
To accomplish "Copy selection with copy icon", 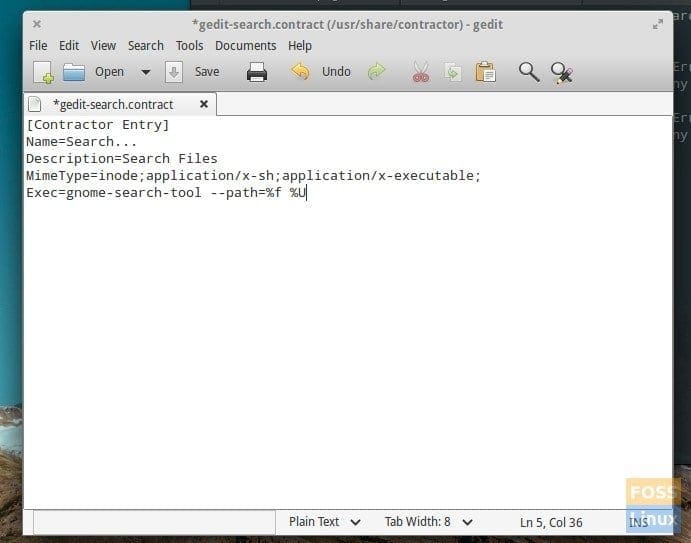I will 453,72.
